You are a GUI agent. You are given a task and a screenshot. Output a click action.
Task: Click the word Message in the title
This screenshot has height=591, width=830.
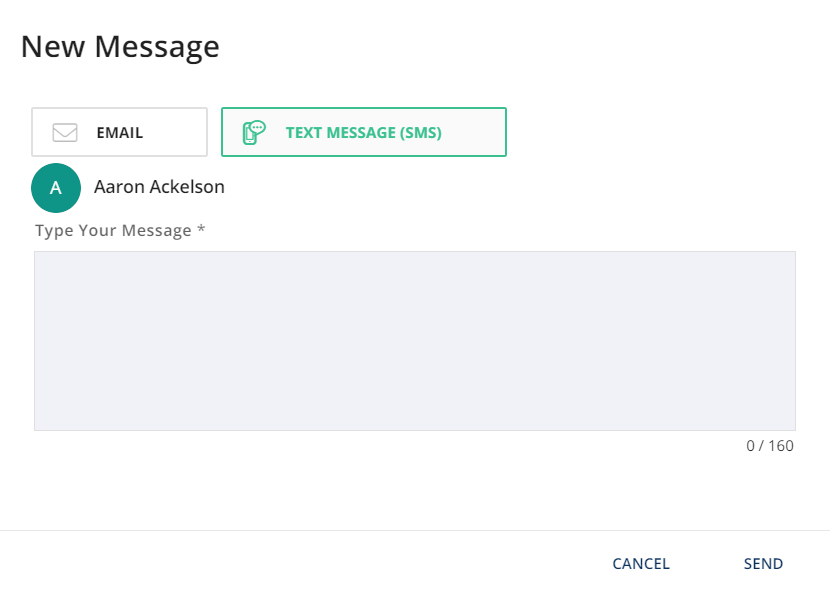(x=157, y=47)
